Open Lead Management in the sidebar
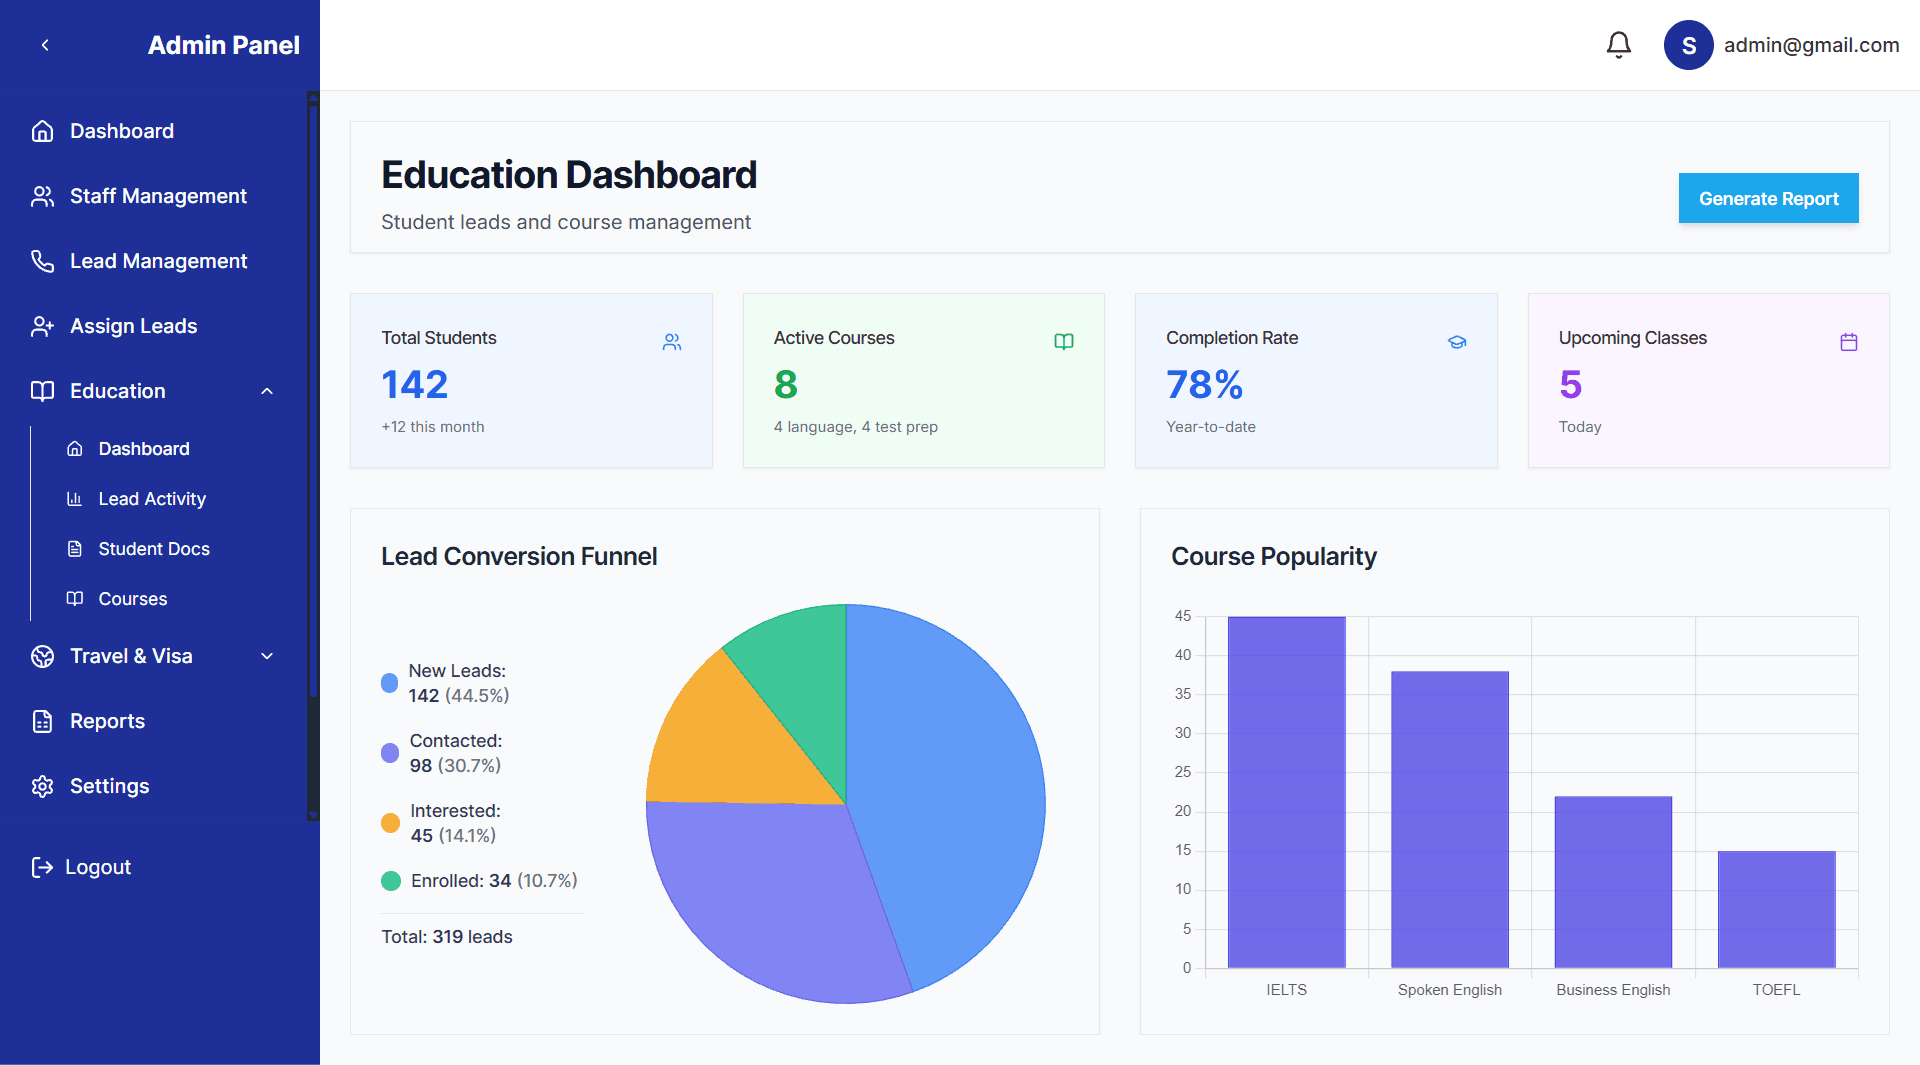This screenshot has height=1065, width=1920. pos(158,261)
